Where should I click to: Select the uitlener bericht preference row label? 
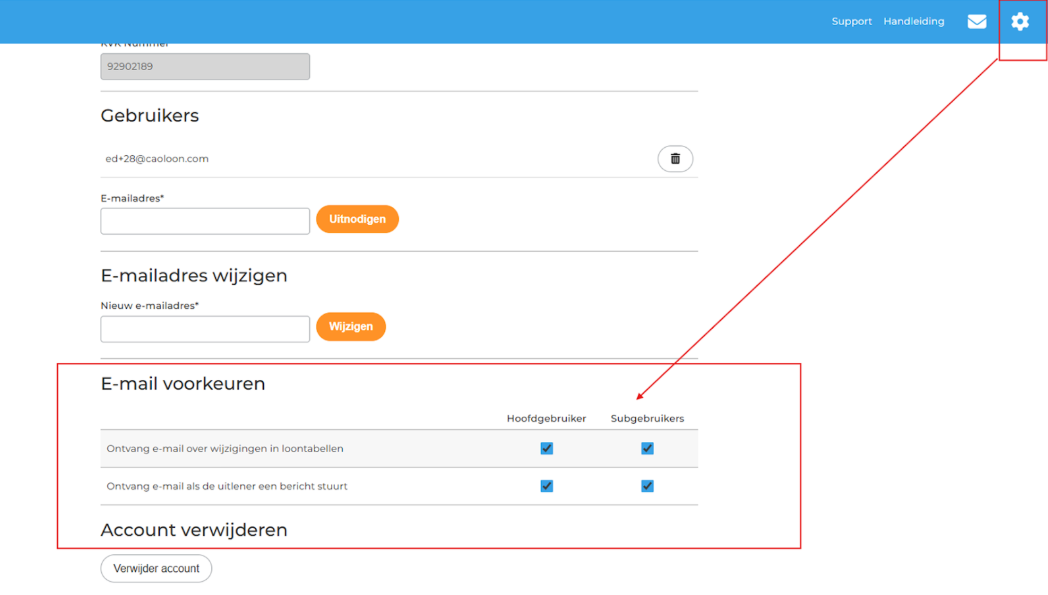coord(227,486)
